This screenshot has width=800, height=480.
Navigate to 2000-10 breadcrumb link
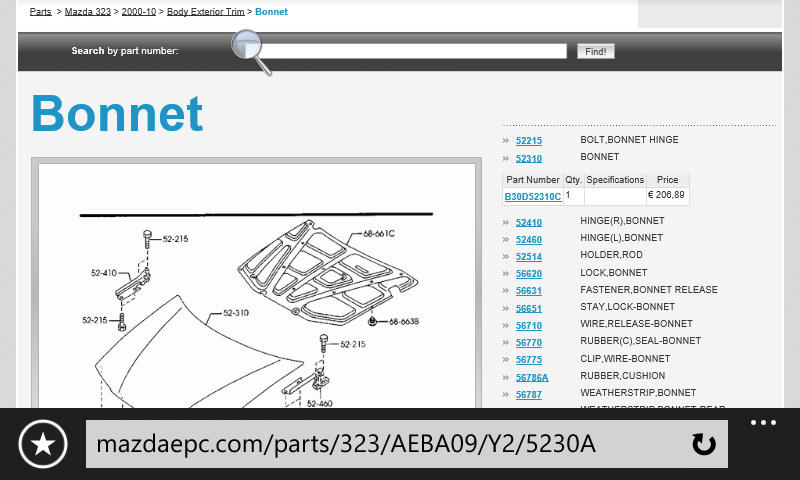(139, 12)
